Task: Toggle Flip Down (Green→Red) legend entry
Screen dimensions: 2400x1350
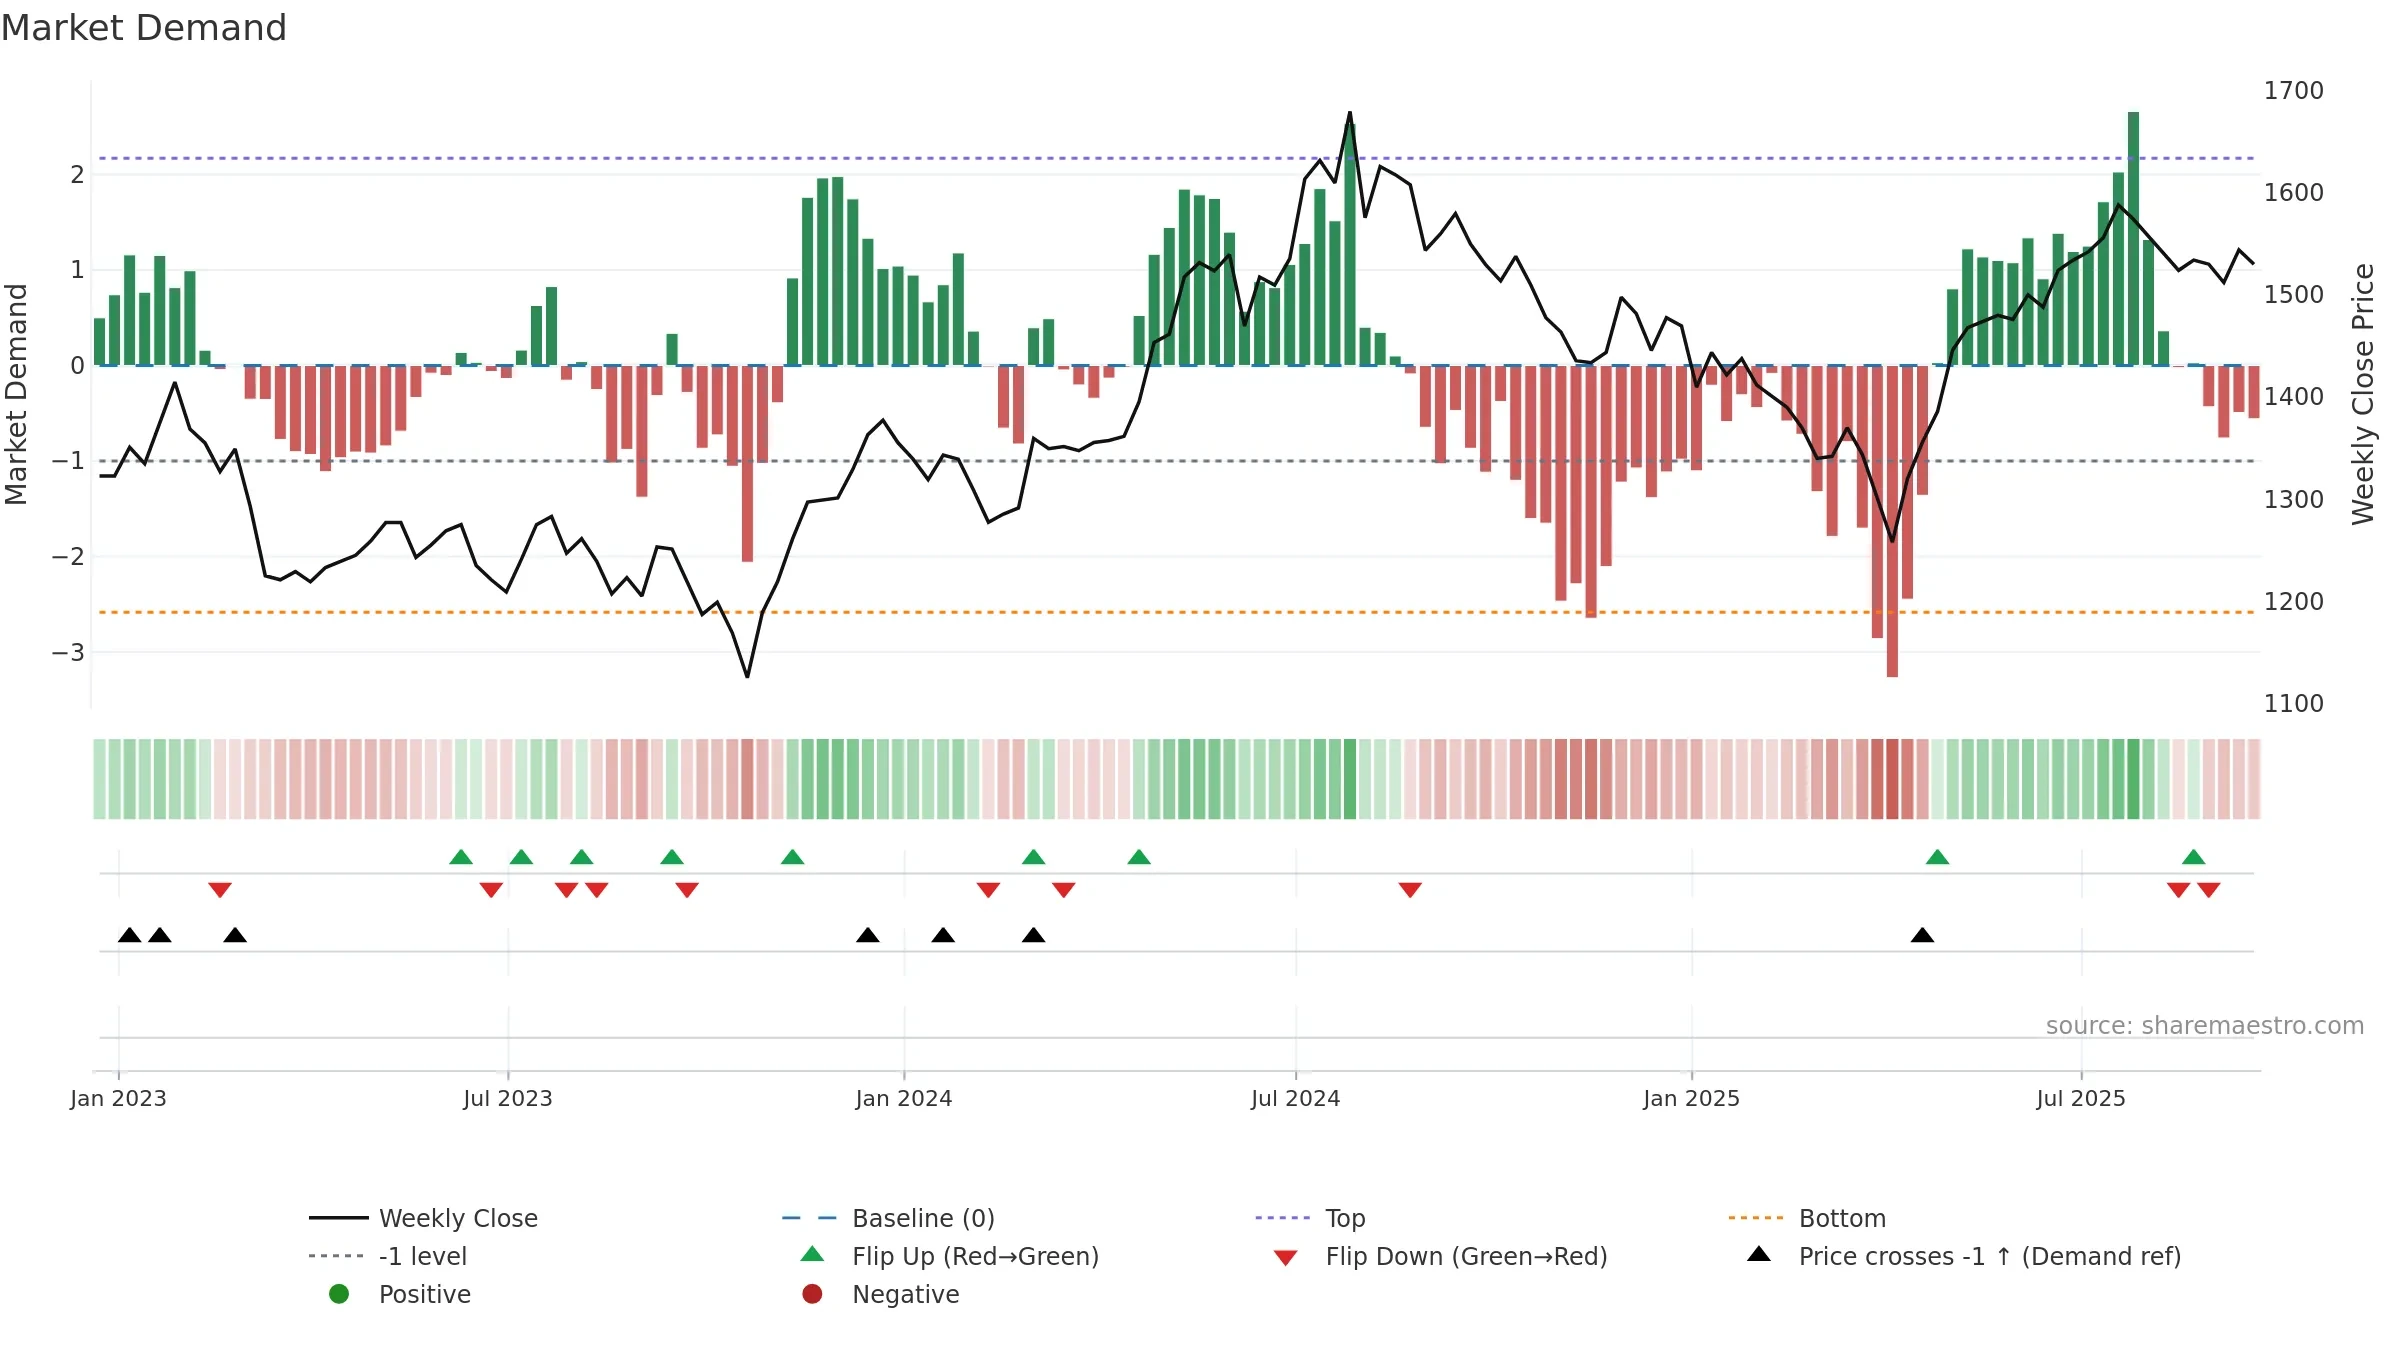Action: 1440,1256
